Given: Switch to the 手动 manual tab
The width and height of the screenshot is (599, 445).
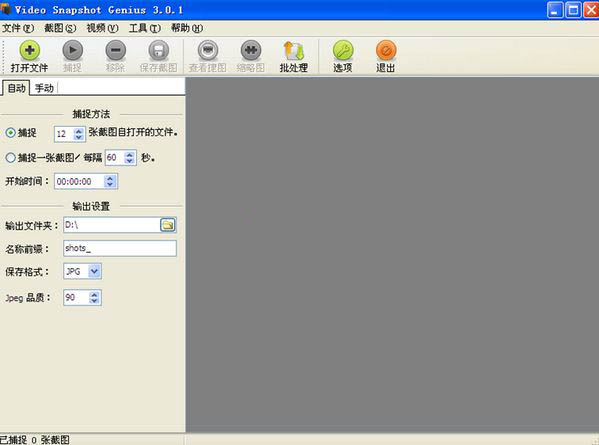Looking at the screenshot, I should click(44, 88).
